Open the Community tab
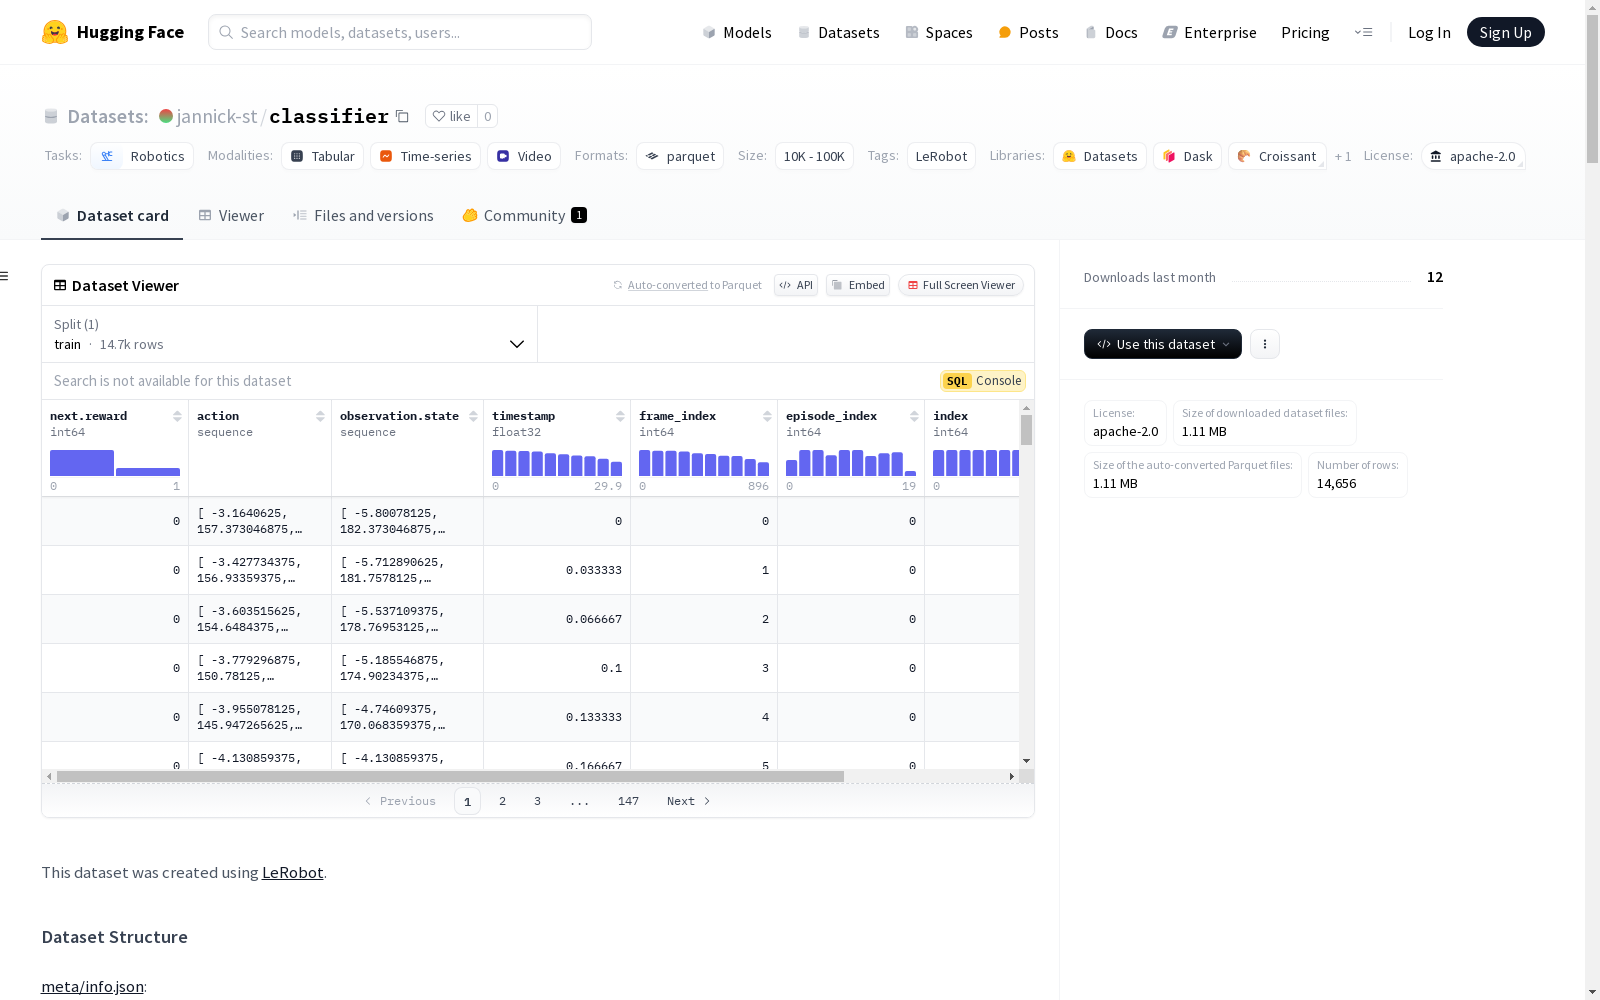The height and width of the screenshot is (1000, 1600). (524, 216)
